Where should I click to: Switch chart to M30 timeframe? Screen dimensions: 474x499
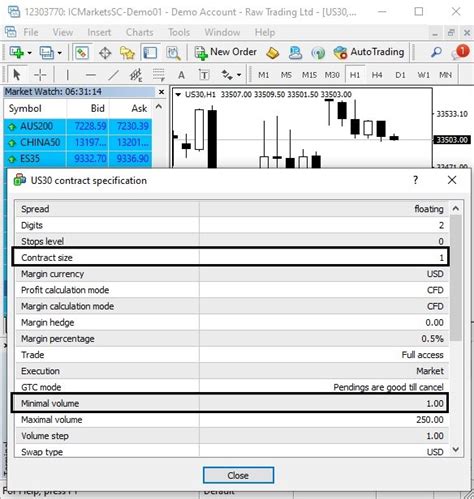point(332,75)
